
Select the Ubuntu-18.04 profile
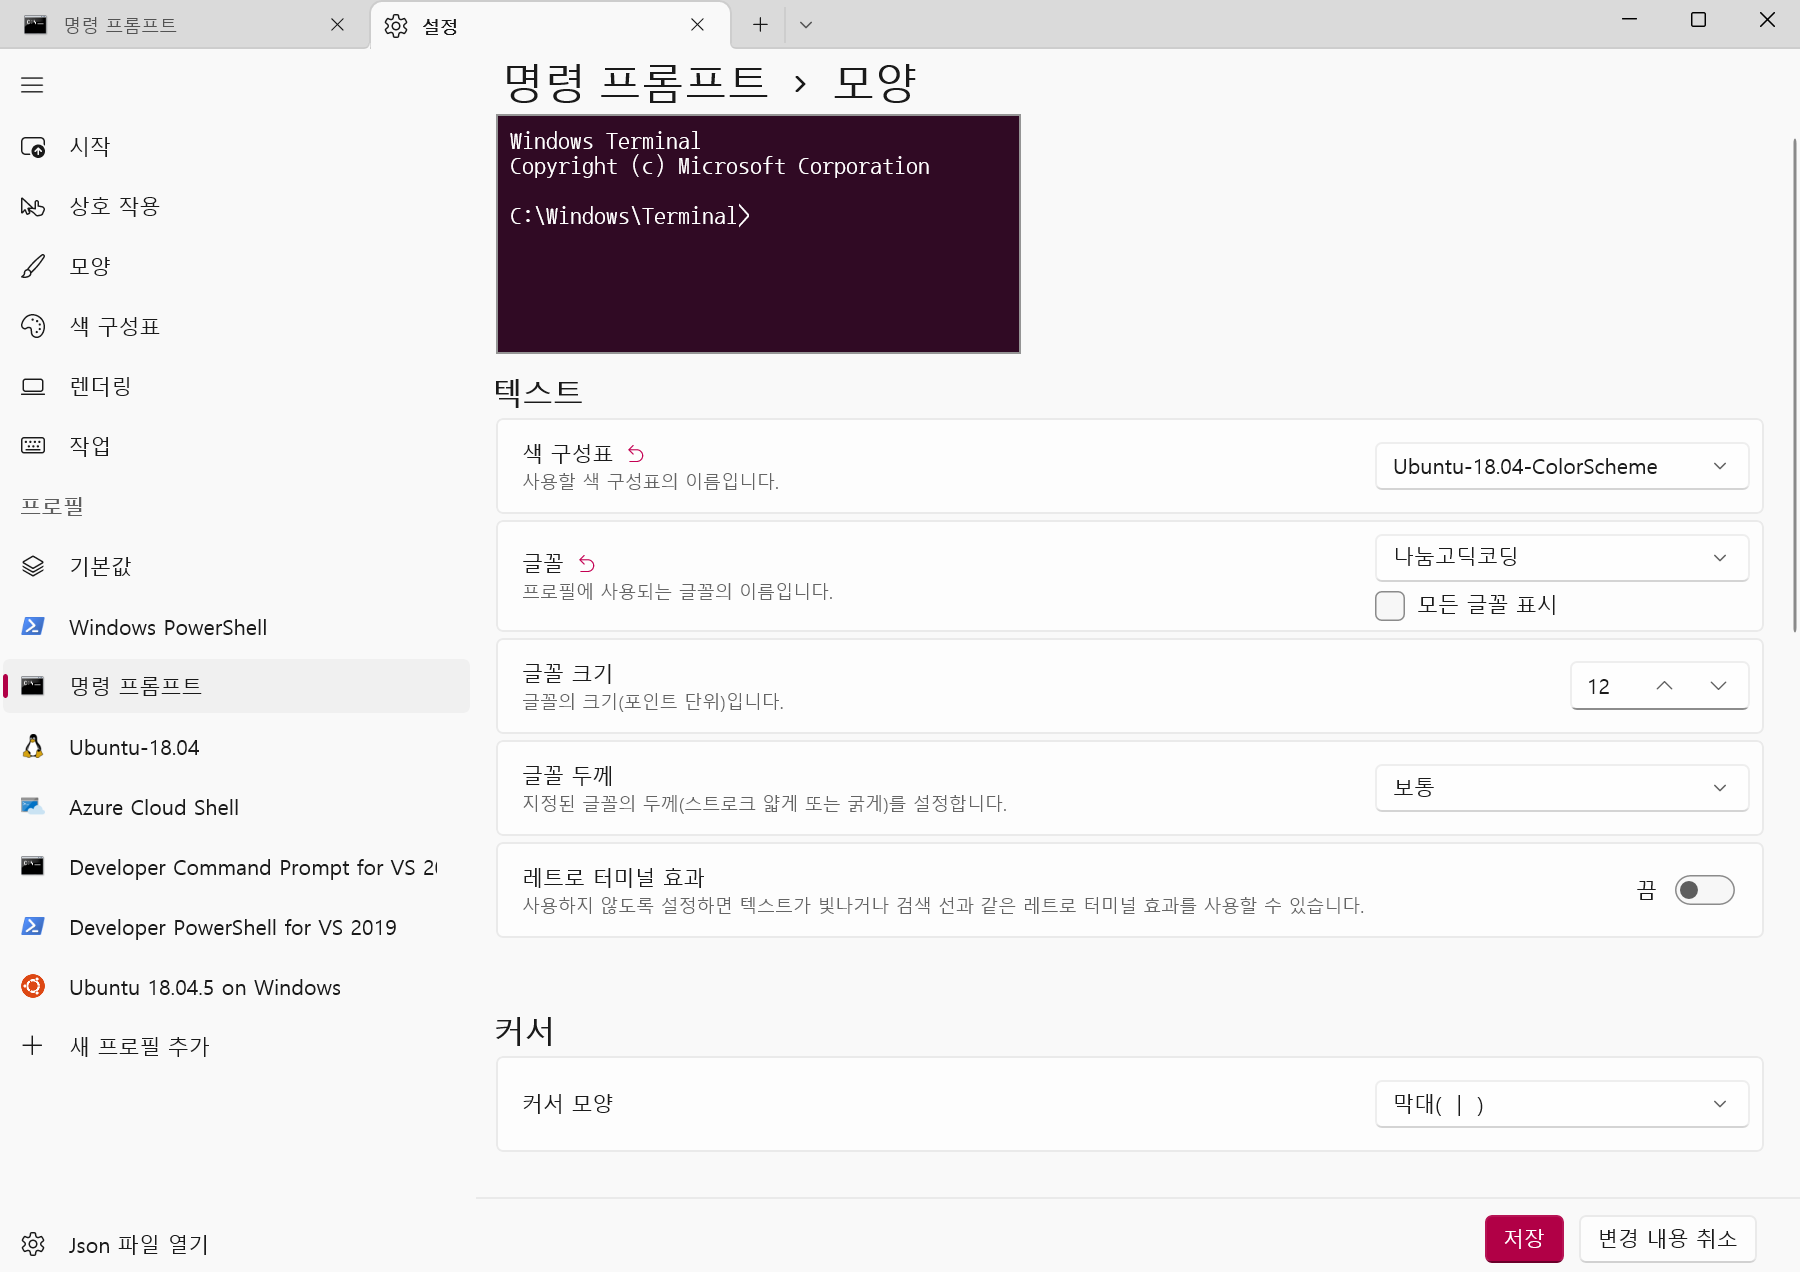[236, 747]
